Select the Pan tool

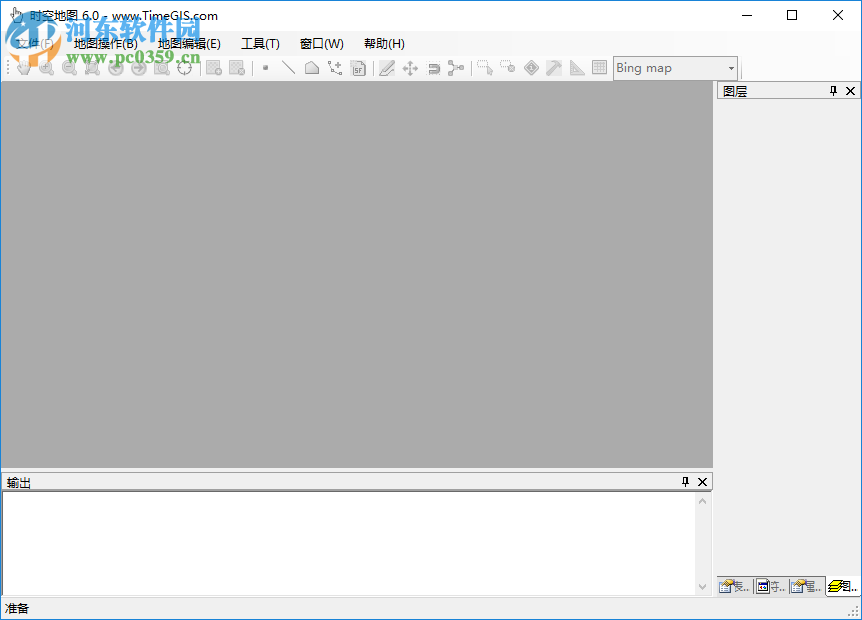pos(23,67)
